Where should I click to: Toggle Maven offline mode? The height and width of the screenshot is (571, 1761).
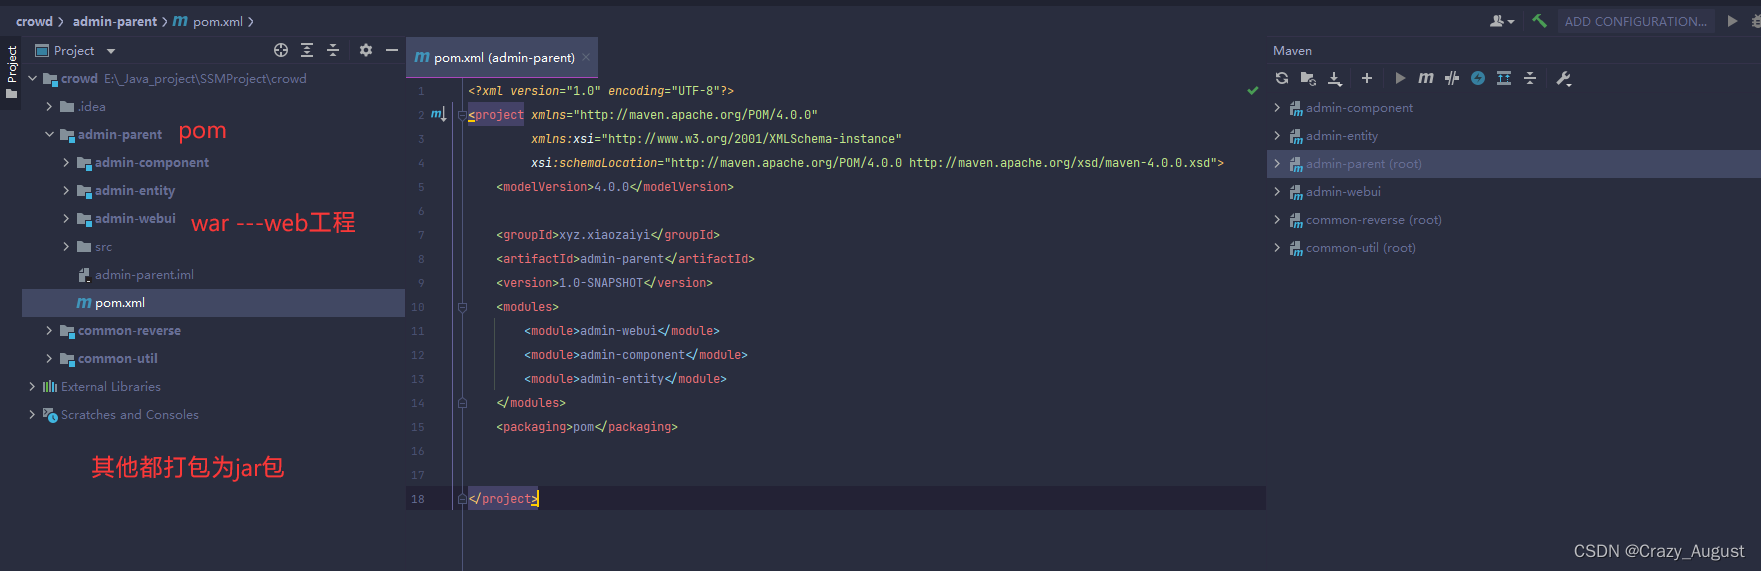pyautogui.click(x=1452, y=78)
